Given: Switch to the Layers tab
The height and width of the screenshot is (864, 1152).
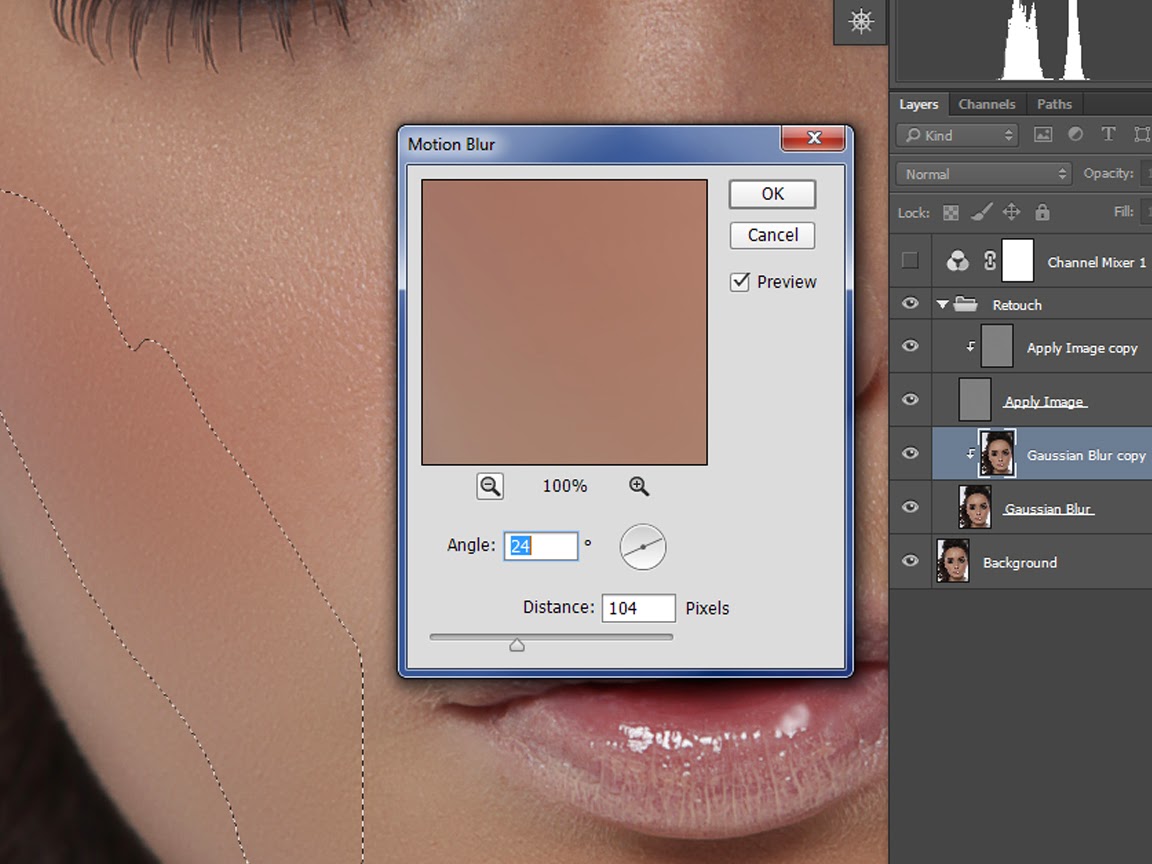Looking at the screenshot, I should [x=918, y=104].
